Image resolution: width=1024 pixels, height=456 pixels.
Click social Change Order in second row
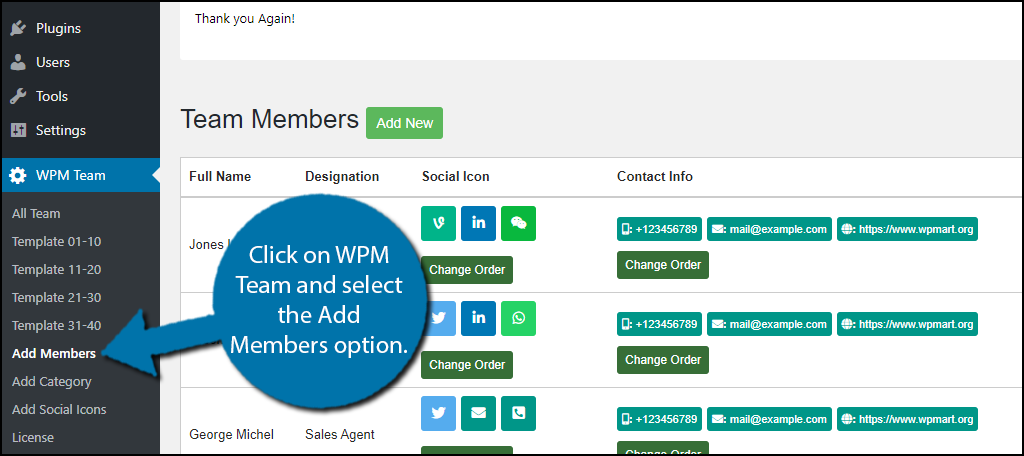[x=467, y=365]
